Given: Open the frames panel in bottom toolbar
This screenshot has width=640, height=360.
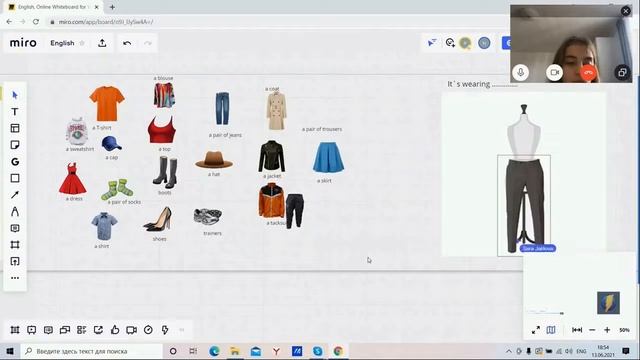Looking at the screenshot, I should [x=15, y=330].
